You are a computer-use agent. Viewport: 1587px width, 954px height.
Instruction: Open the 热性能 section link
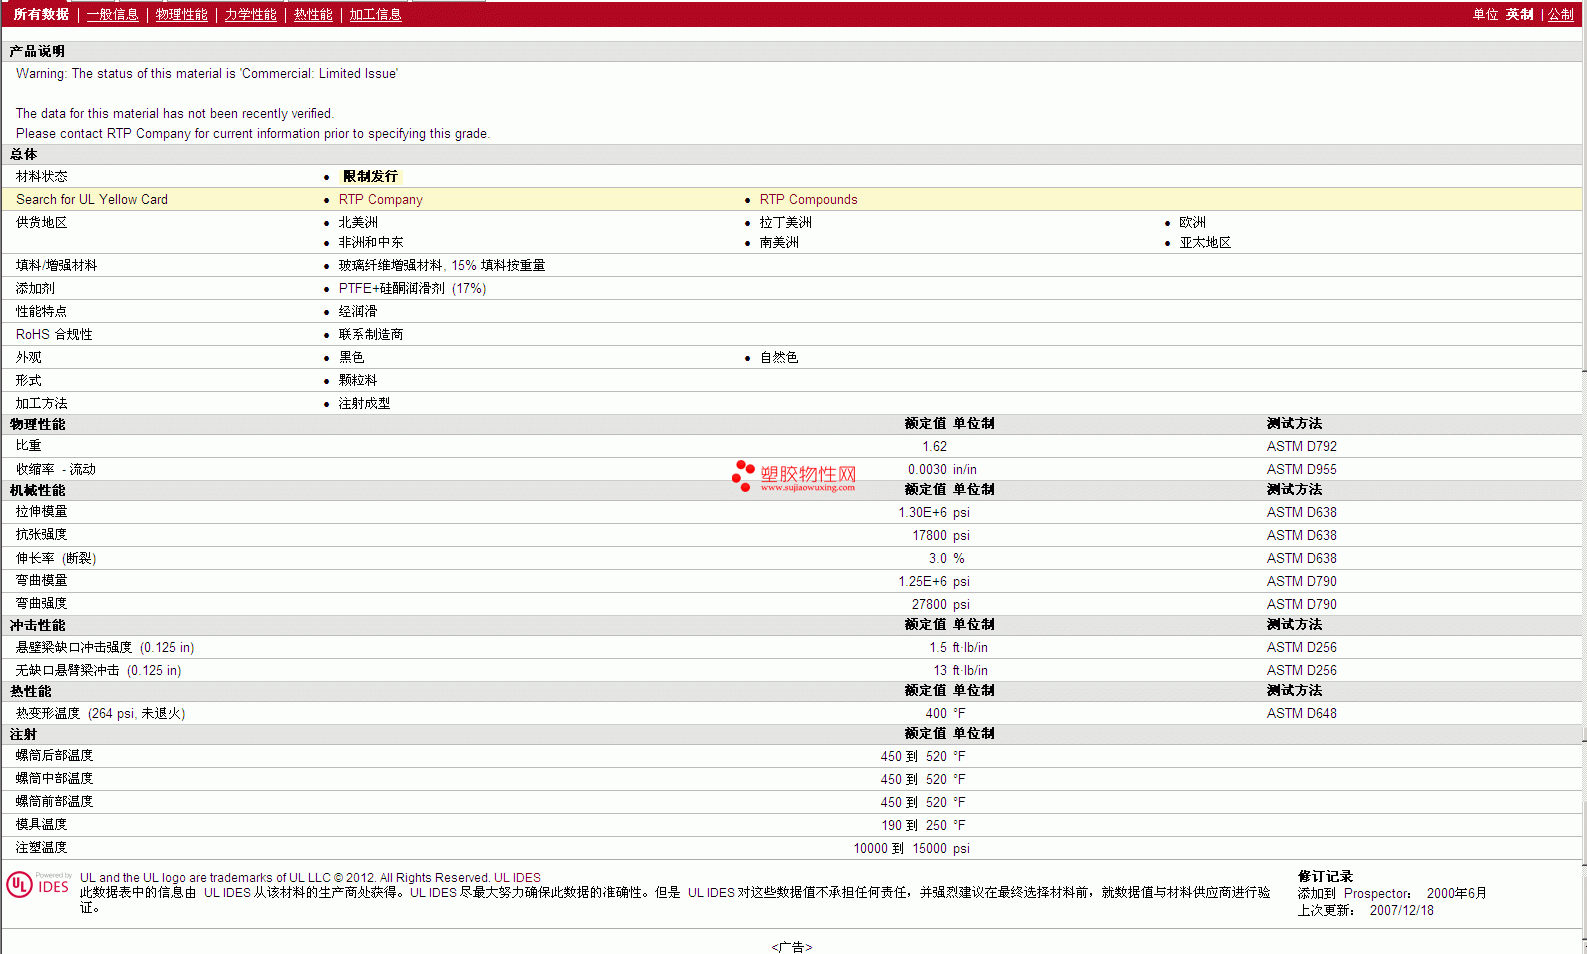pyautogui.click(x=313, y=14)
